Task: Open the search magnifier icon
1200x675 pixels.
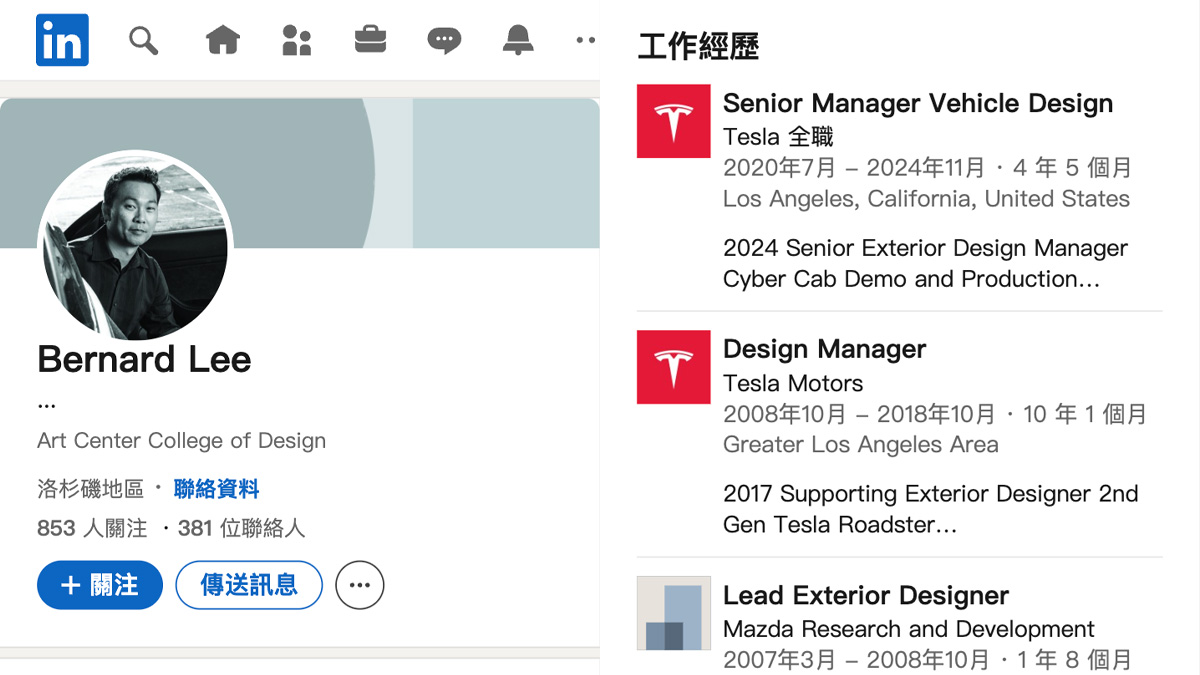Action: coord(144,40)
